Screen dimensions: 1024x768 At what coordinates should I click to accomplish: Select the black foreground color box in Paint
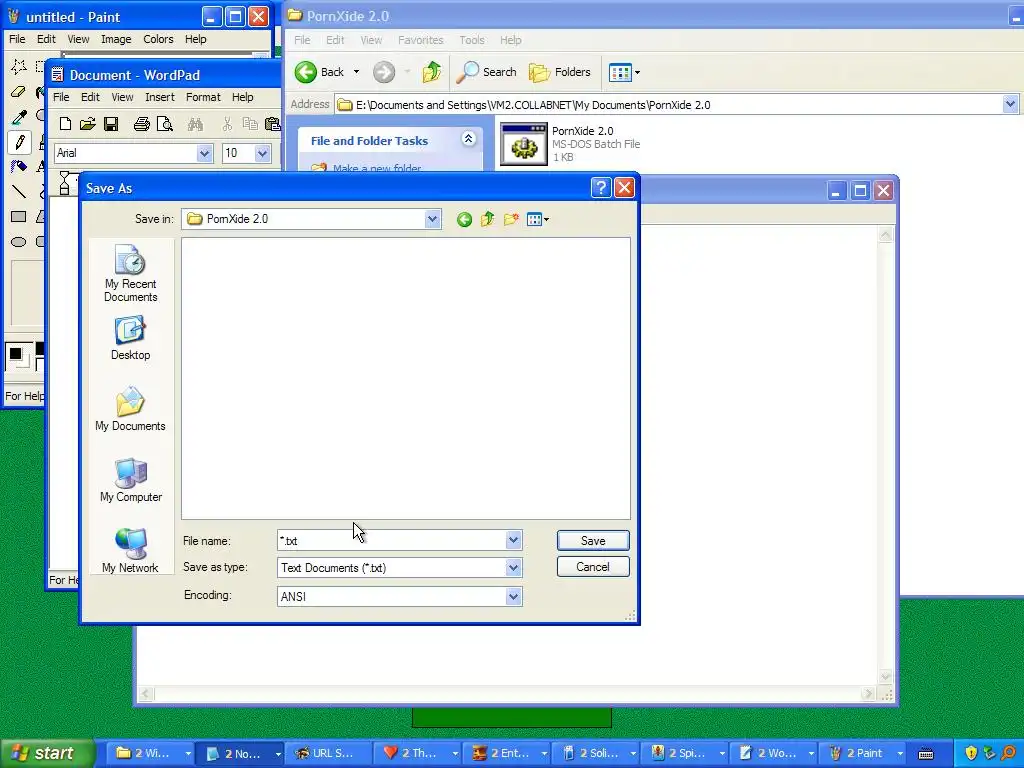click(x=16, y=355)
